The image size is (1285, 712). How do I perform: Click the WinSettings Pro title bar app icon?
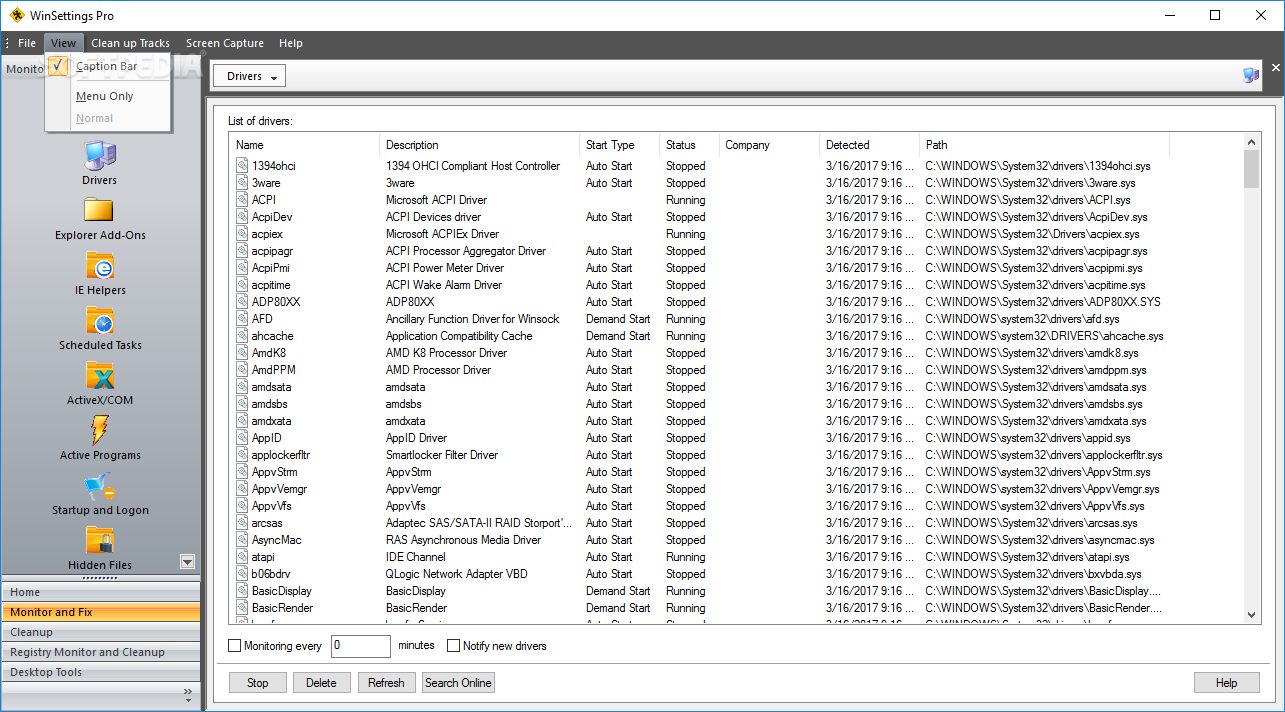[x=17, y=15]
